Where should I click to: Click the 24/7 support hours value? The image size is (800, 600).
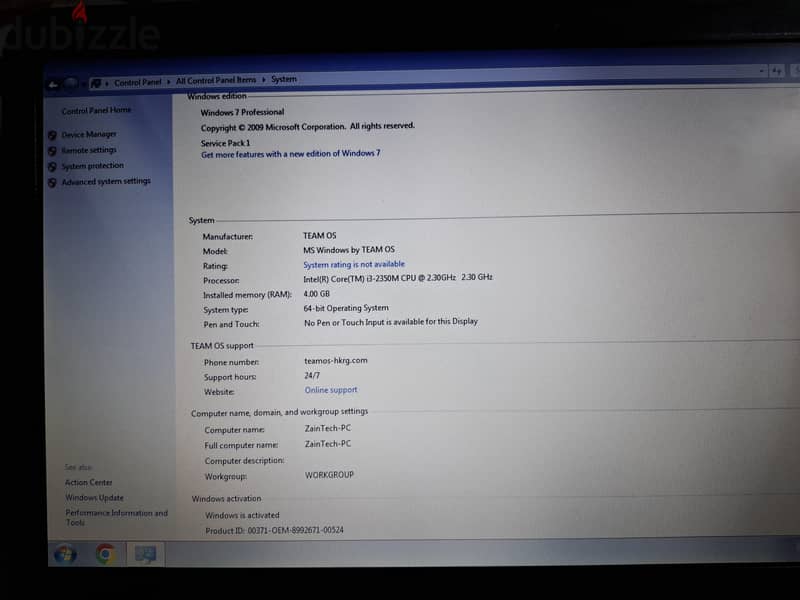(312, 375)
